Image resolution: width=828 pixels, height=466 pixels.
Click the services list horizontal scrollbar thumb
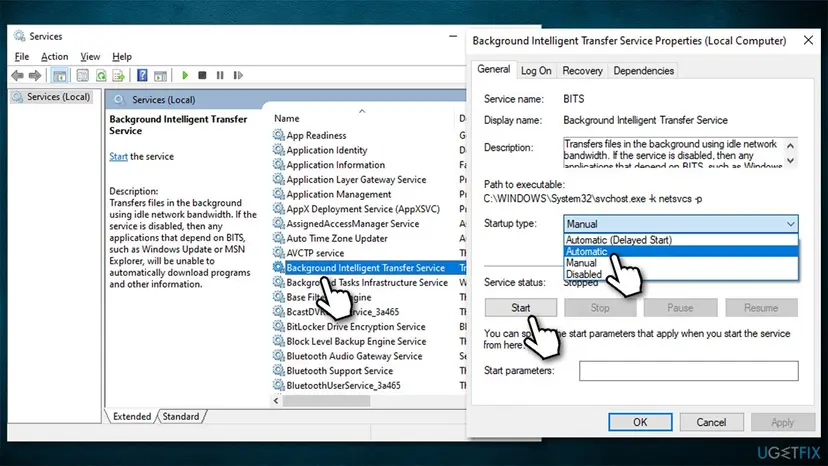tap(326, 401)
